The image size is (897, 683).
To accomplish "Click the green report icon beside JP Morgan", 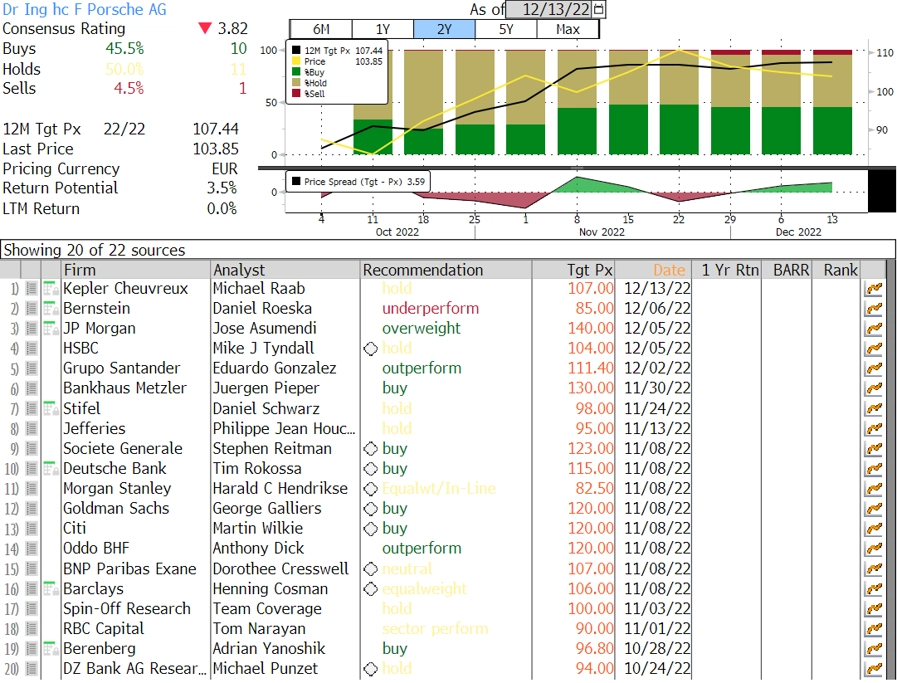I will coord(51,329).
